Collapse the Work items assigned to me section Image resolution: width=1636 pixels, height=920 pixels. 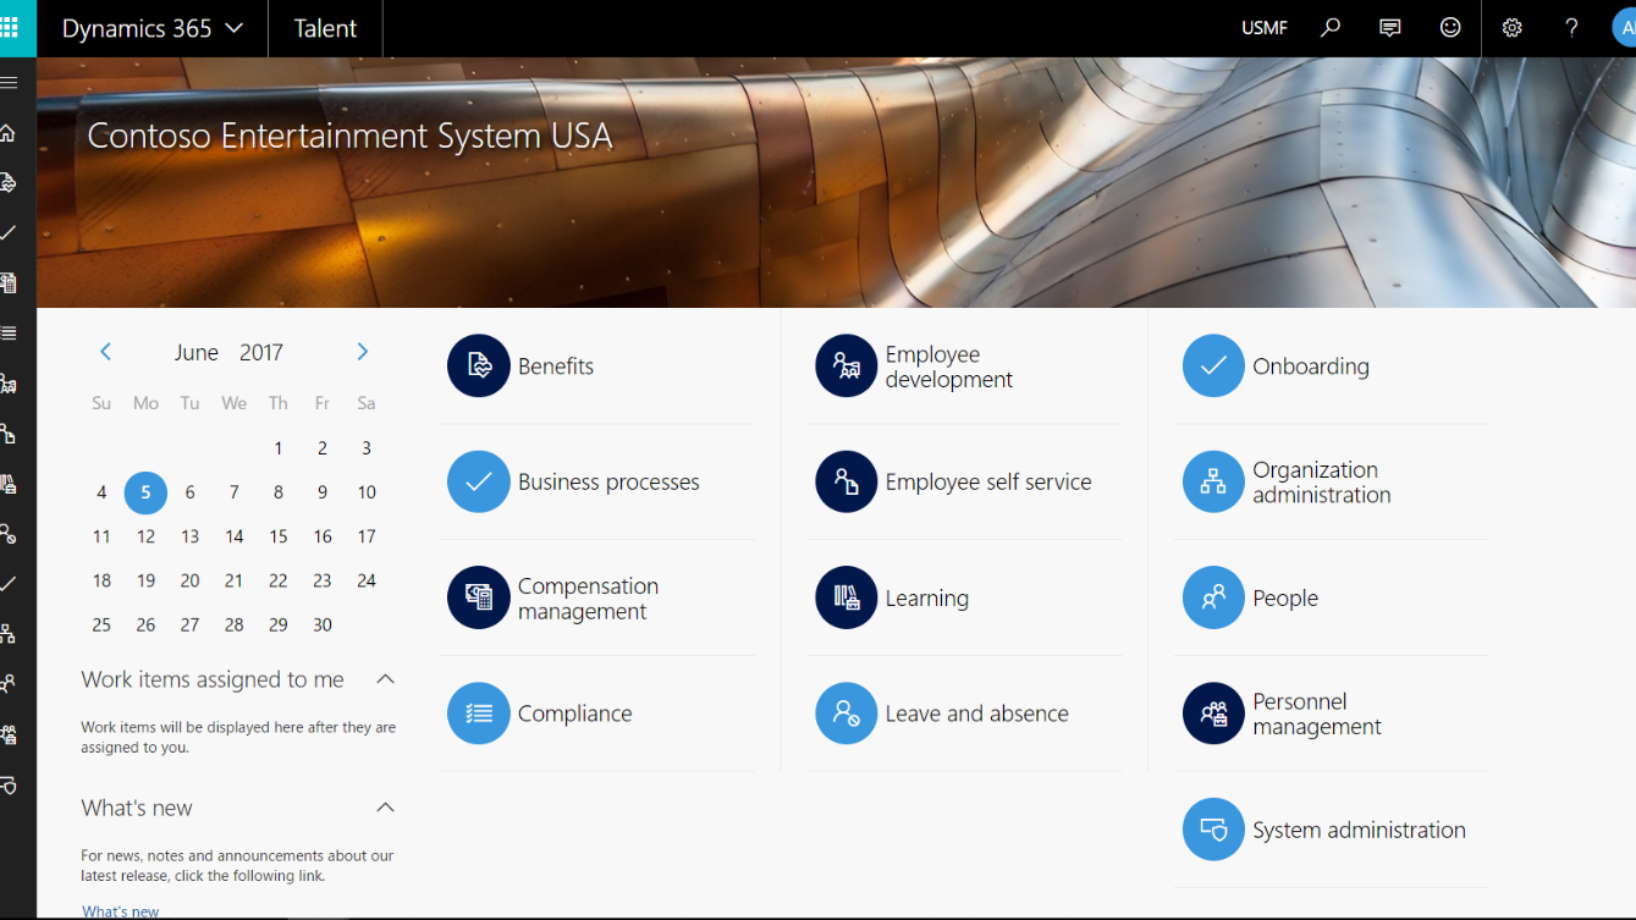(385, 679)
